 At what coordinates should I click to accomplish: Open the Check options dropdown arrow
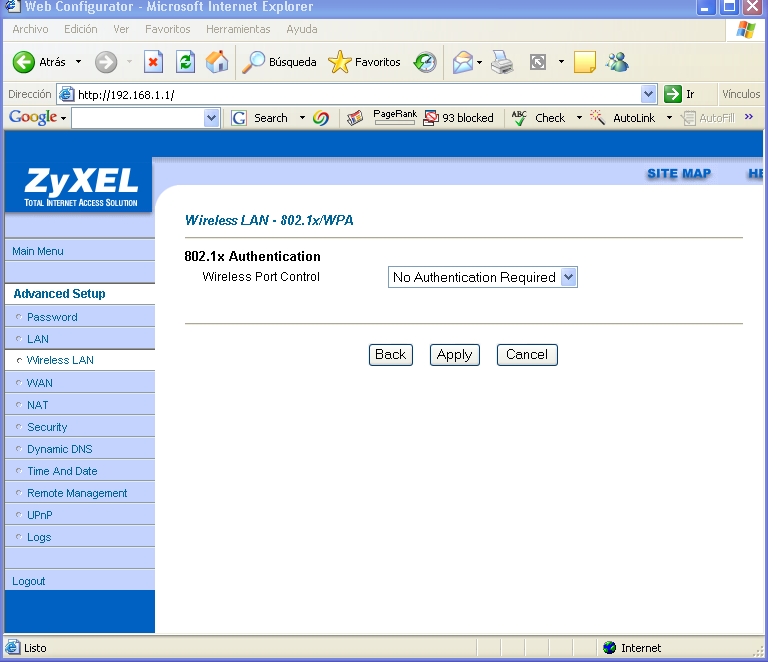point(579,118)
